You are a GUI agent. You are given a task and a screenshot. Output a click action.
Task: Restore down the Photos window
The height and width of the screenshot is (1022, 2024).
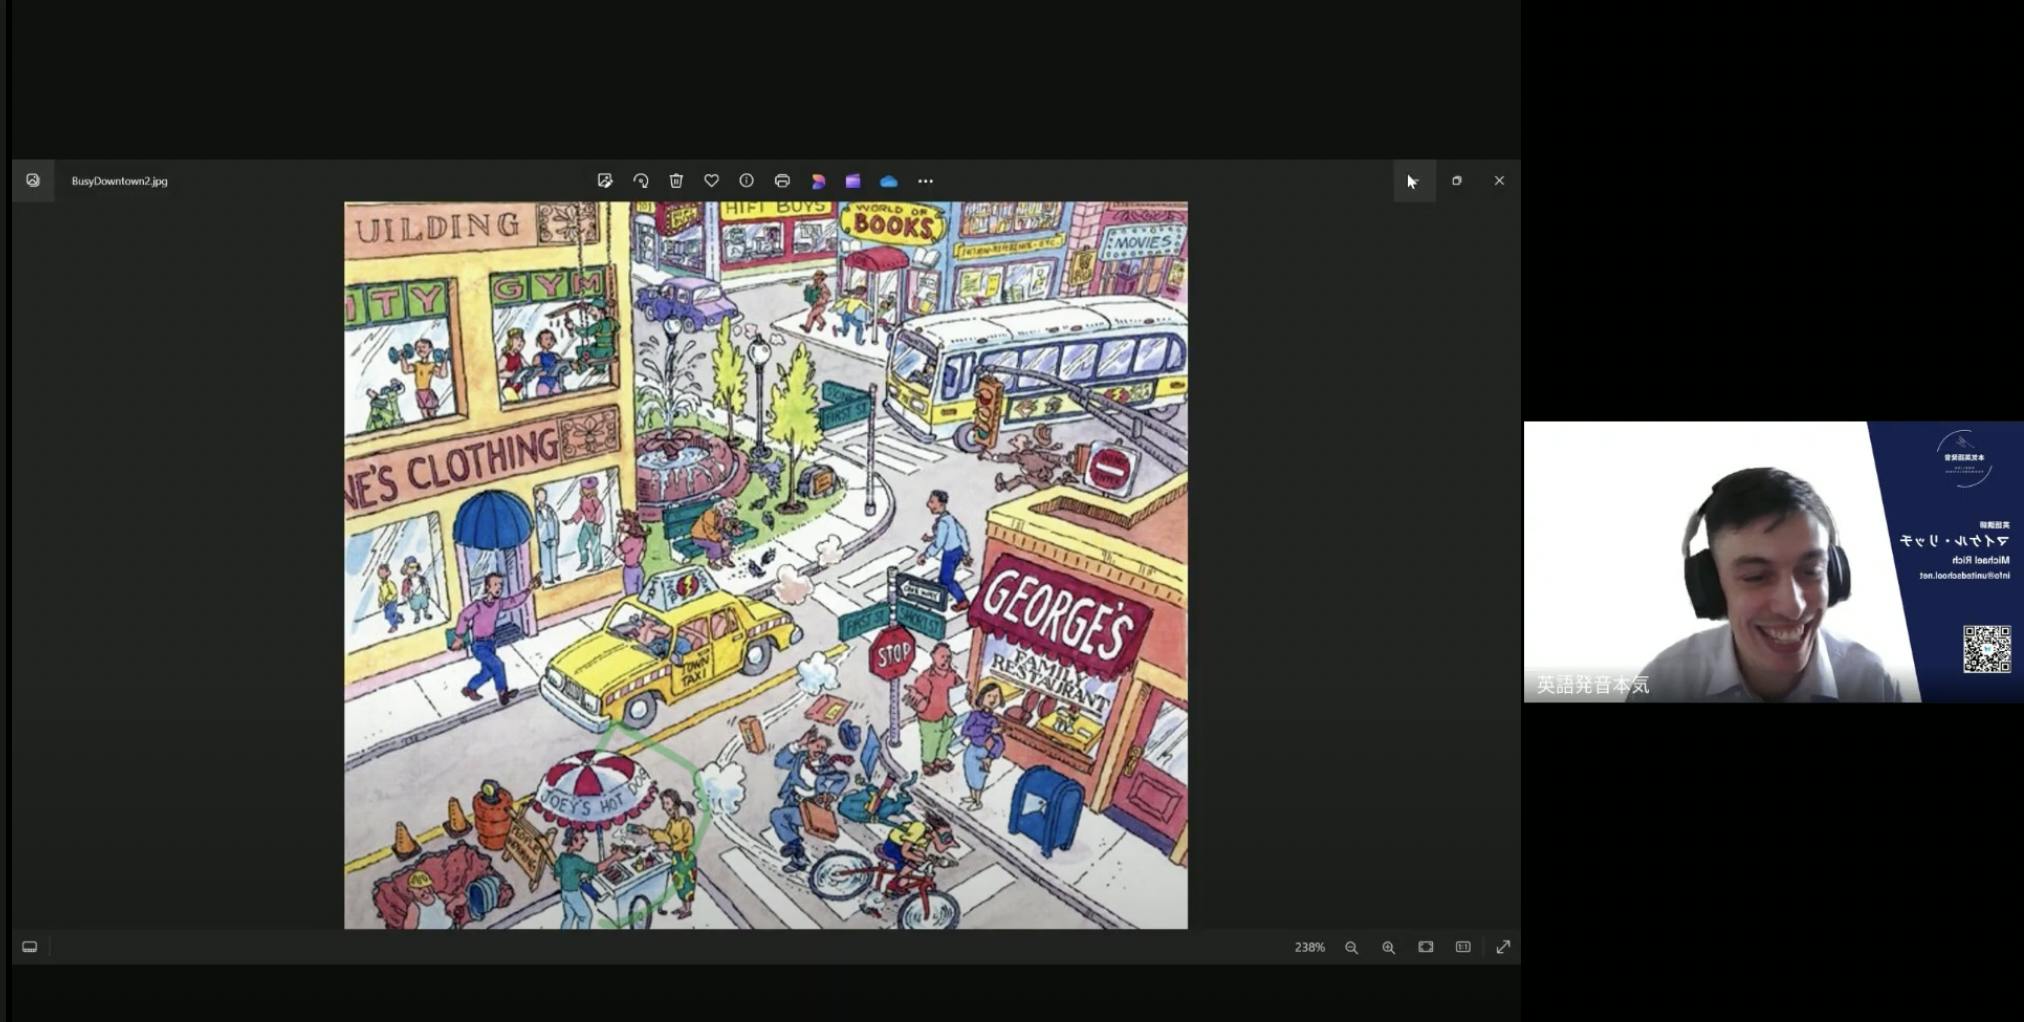click(1457, 181)
